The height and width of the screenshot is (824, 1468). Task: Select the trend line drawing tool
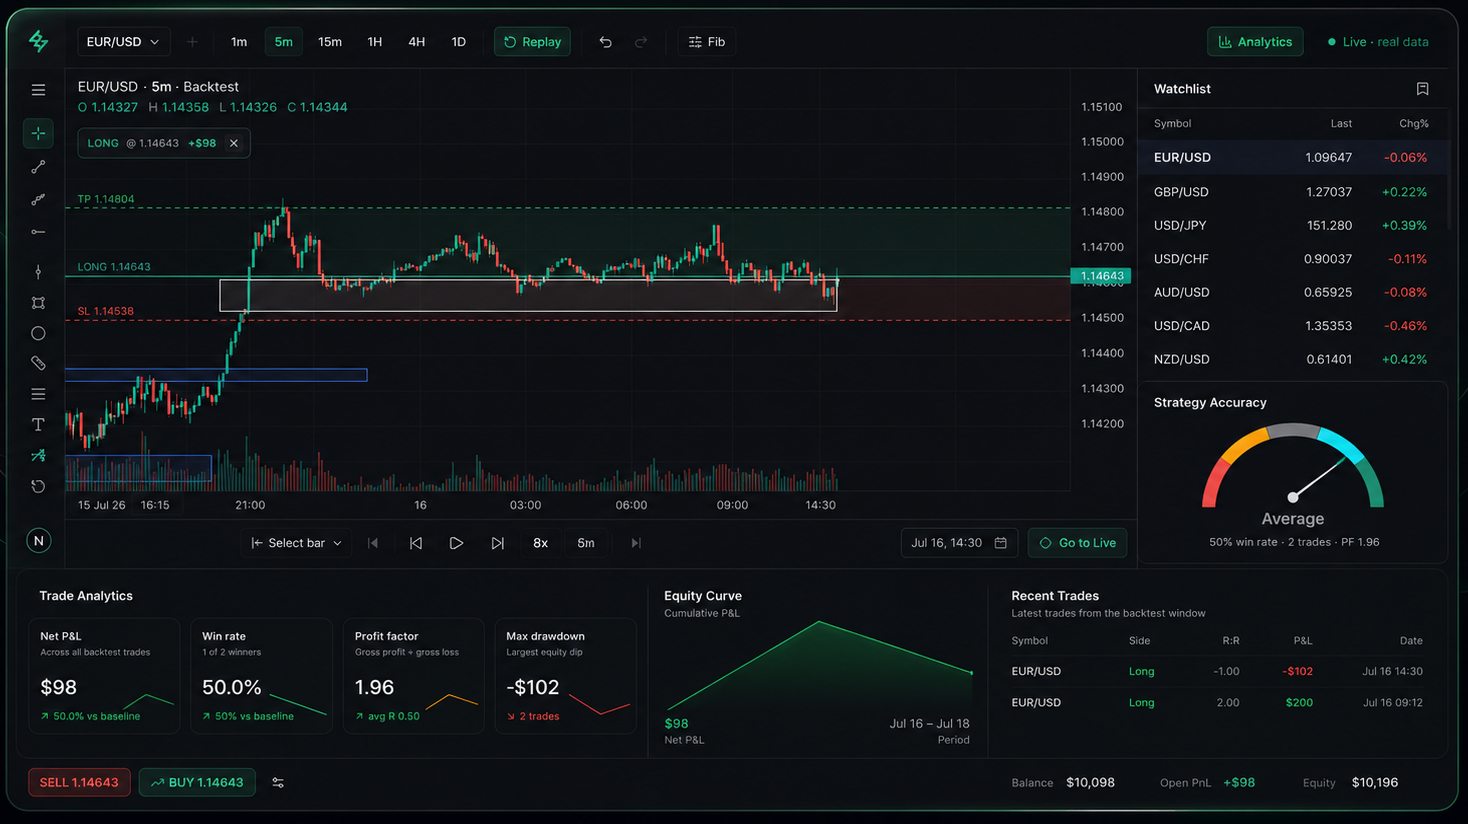click(38, 167)
